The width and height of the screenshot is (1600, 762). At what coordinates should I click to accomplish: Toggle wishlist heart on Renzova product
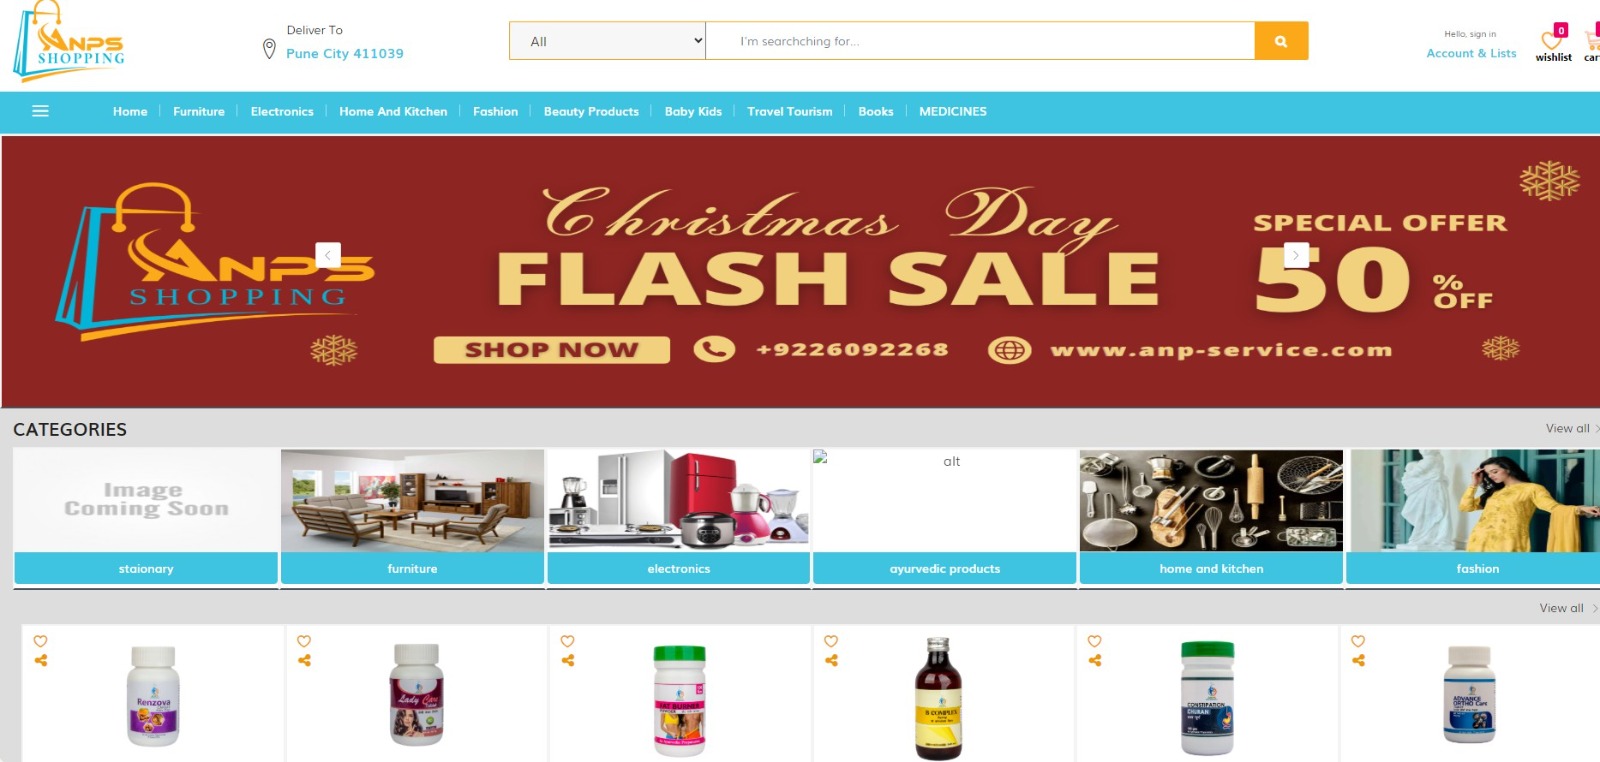41,641
